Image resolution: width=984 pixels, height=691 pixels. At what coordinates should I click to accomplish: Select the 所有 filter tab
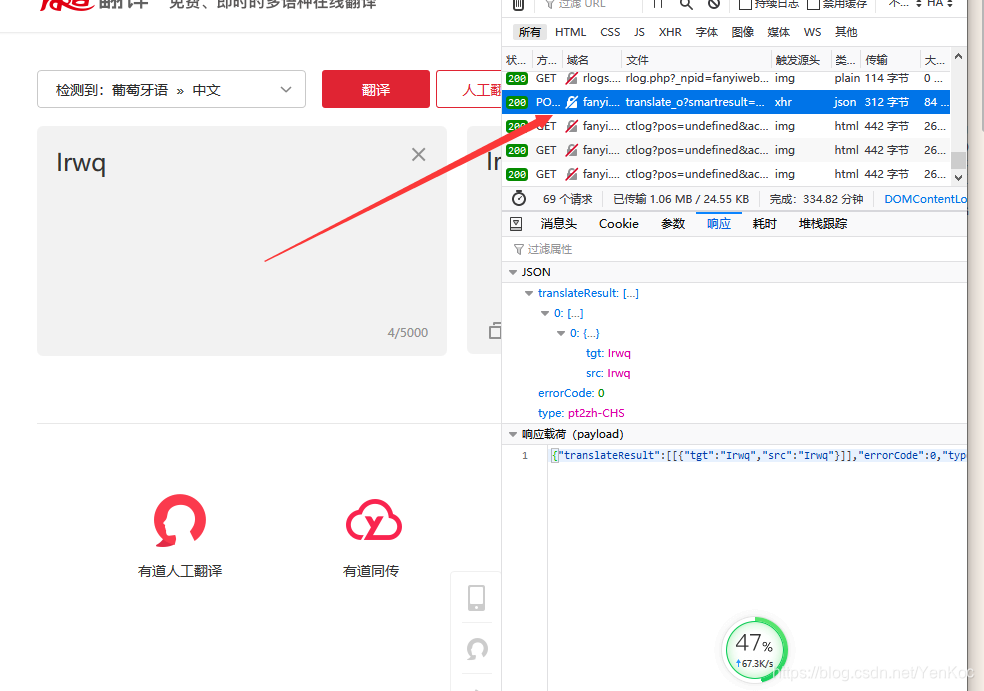[530, 32]
